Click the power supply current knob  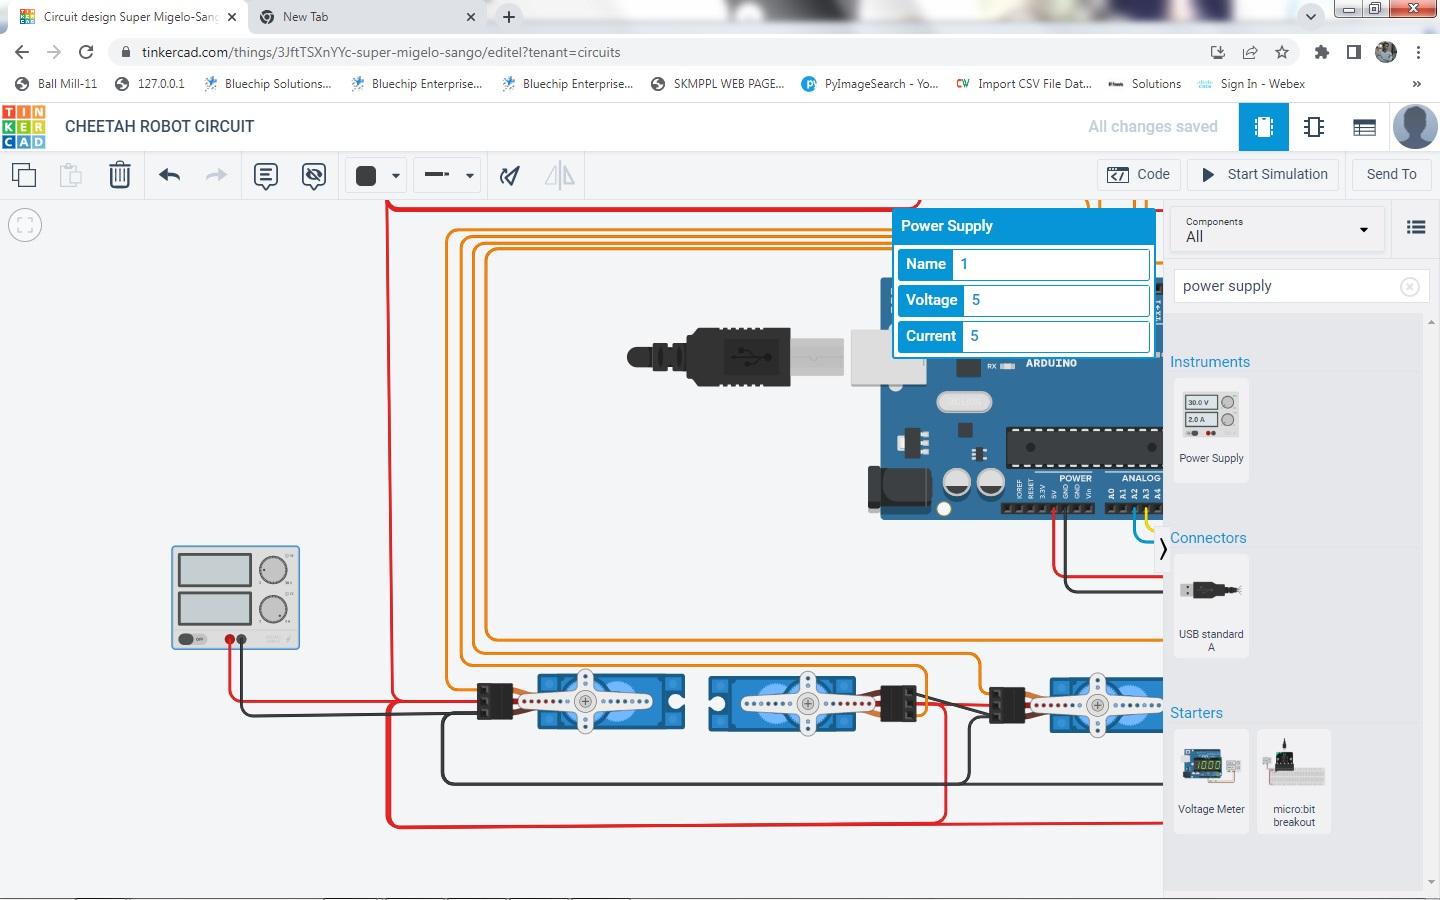pos(273,608)
